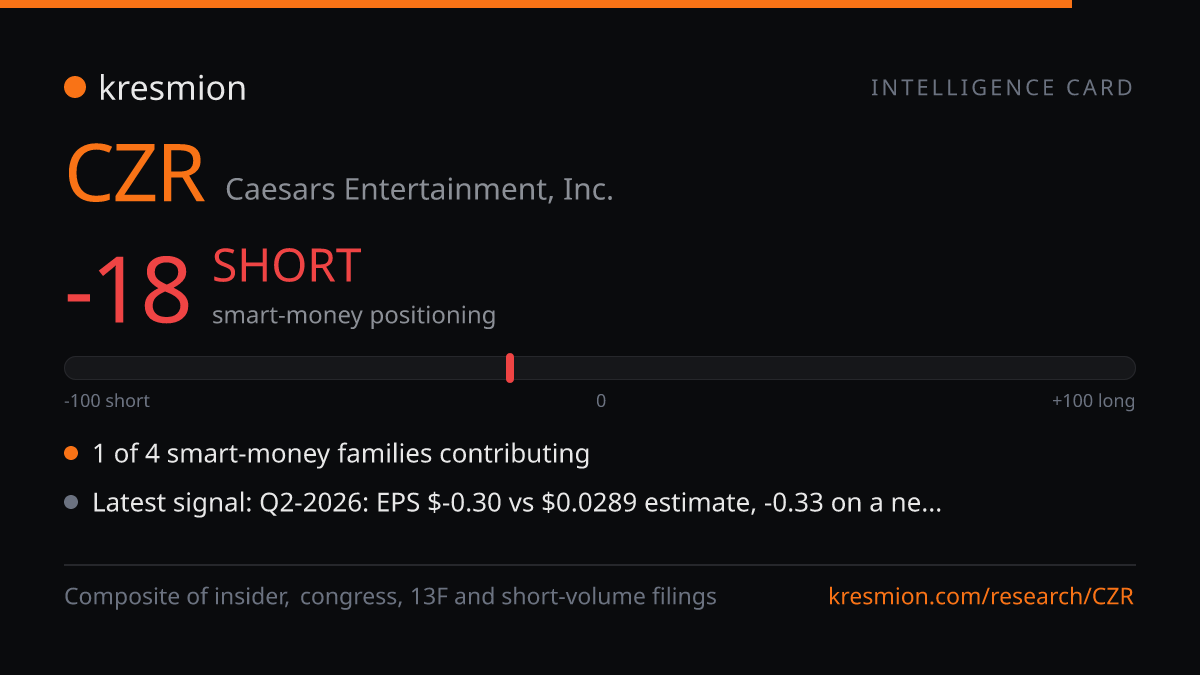Click the orange kresmion logo dot
Screen dimensions: 1200x675
tap(75, 88)
